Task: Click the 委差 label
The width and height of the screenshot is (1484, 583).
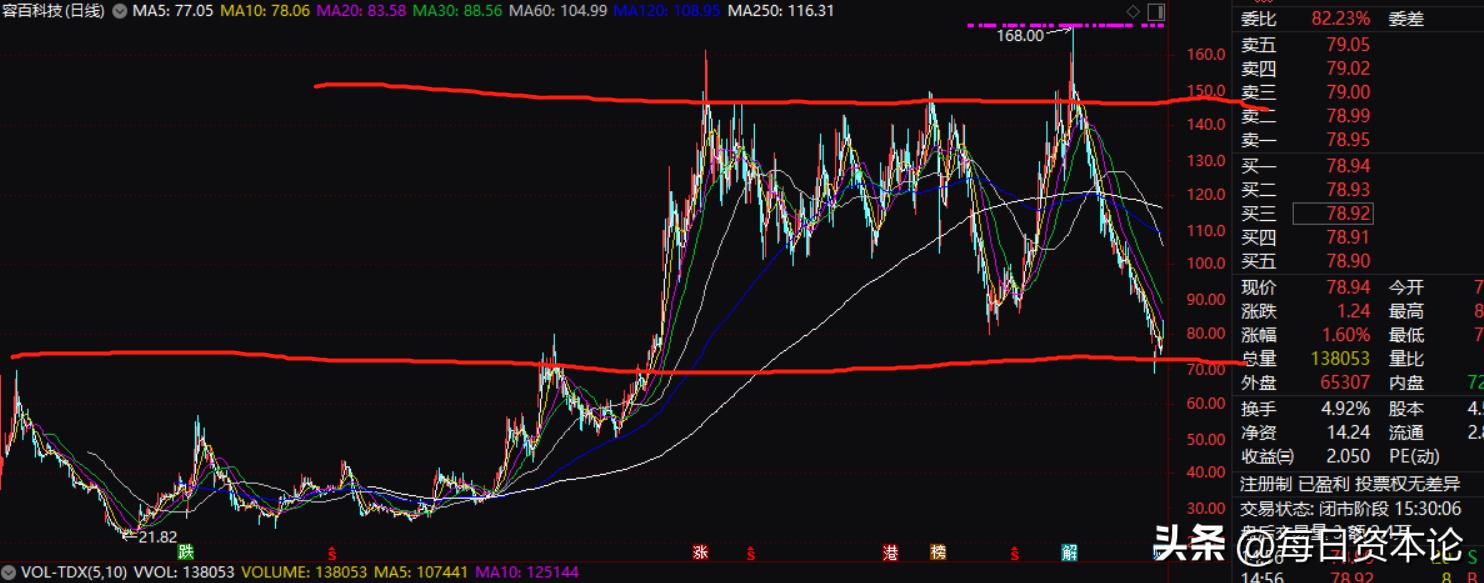Action: (1405, 19)
